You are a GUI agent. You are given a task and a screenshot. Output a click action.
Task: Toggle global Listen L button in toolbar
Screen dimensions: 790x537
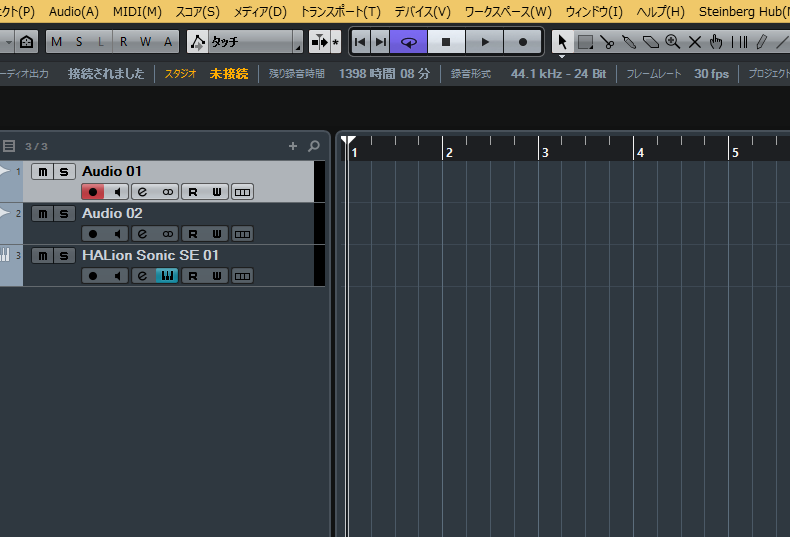pos(101,42)
